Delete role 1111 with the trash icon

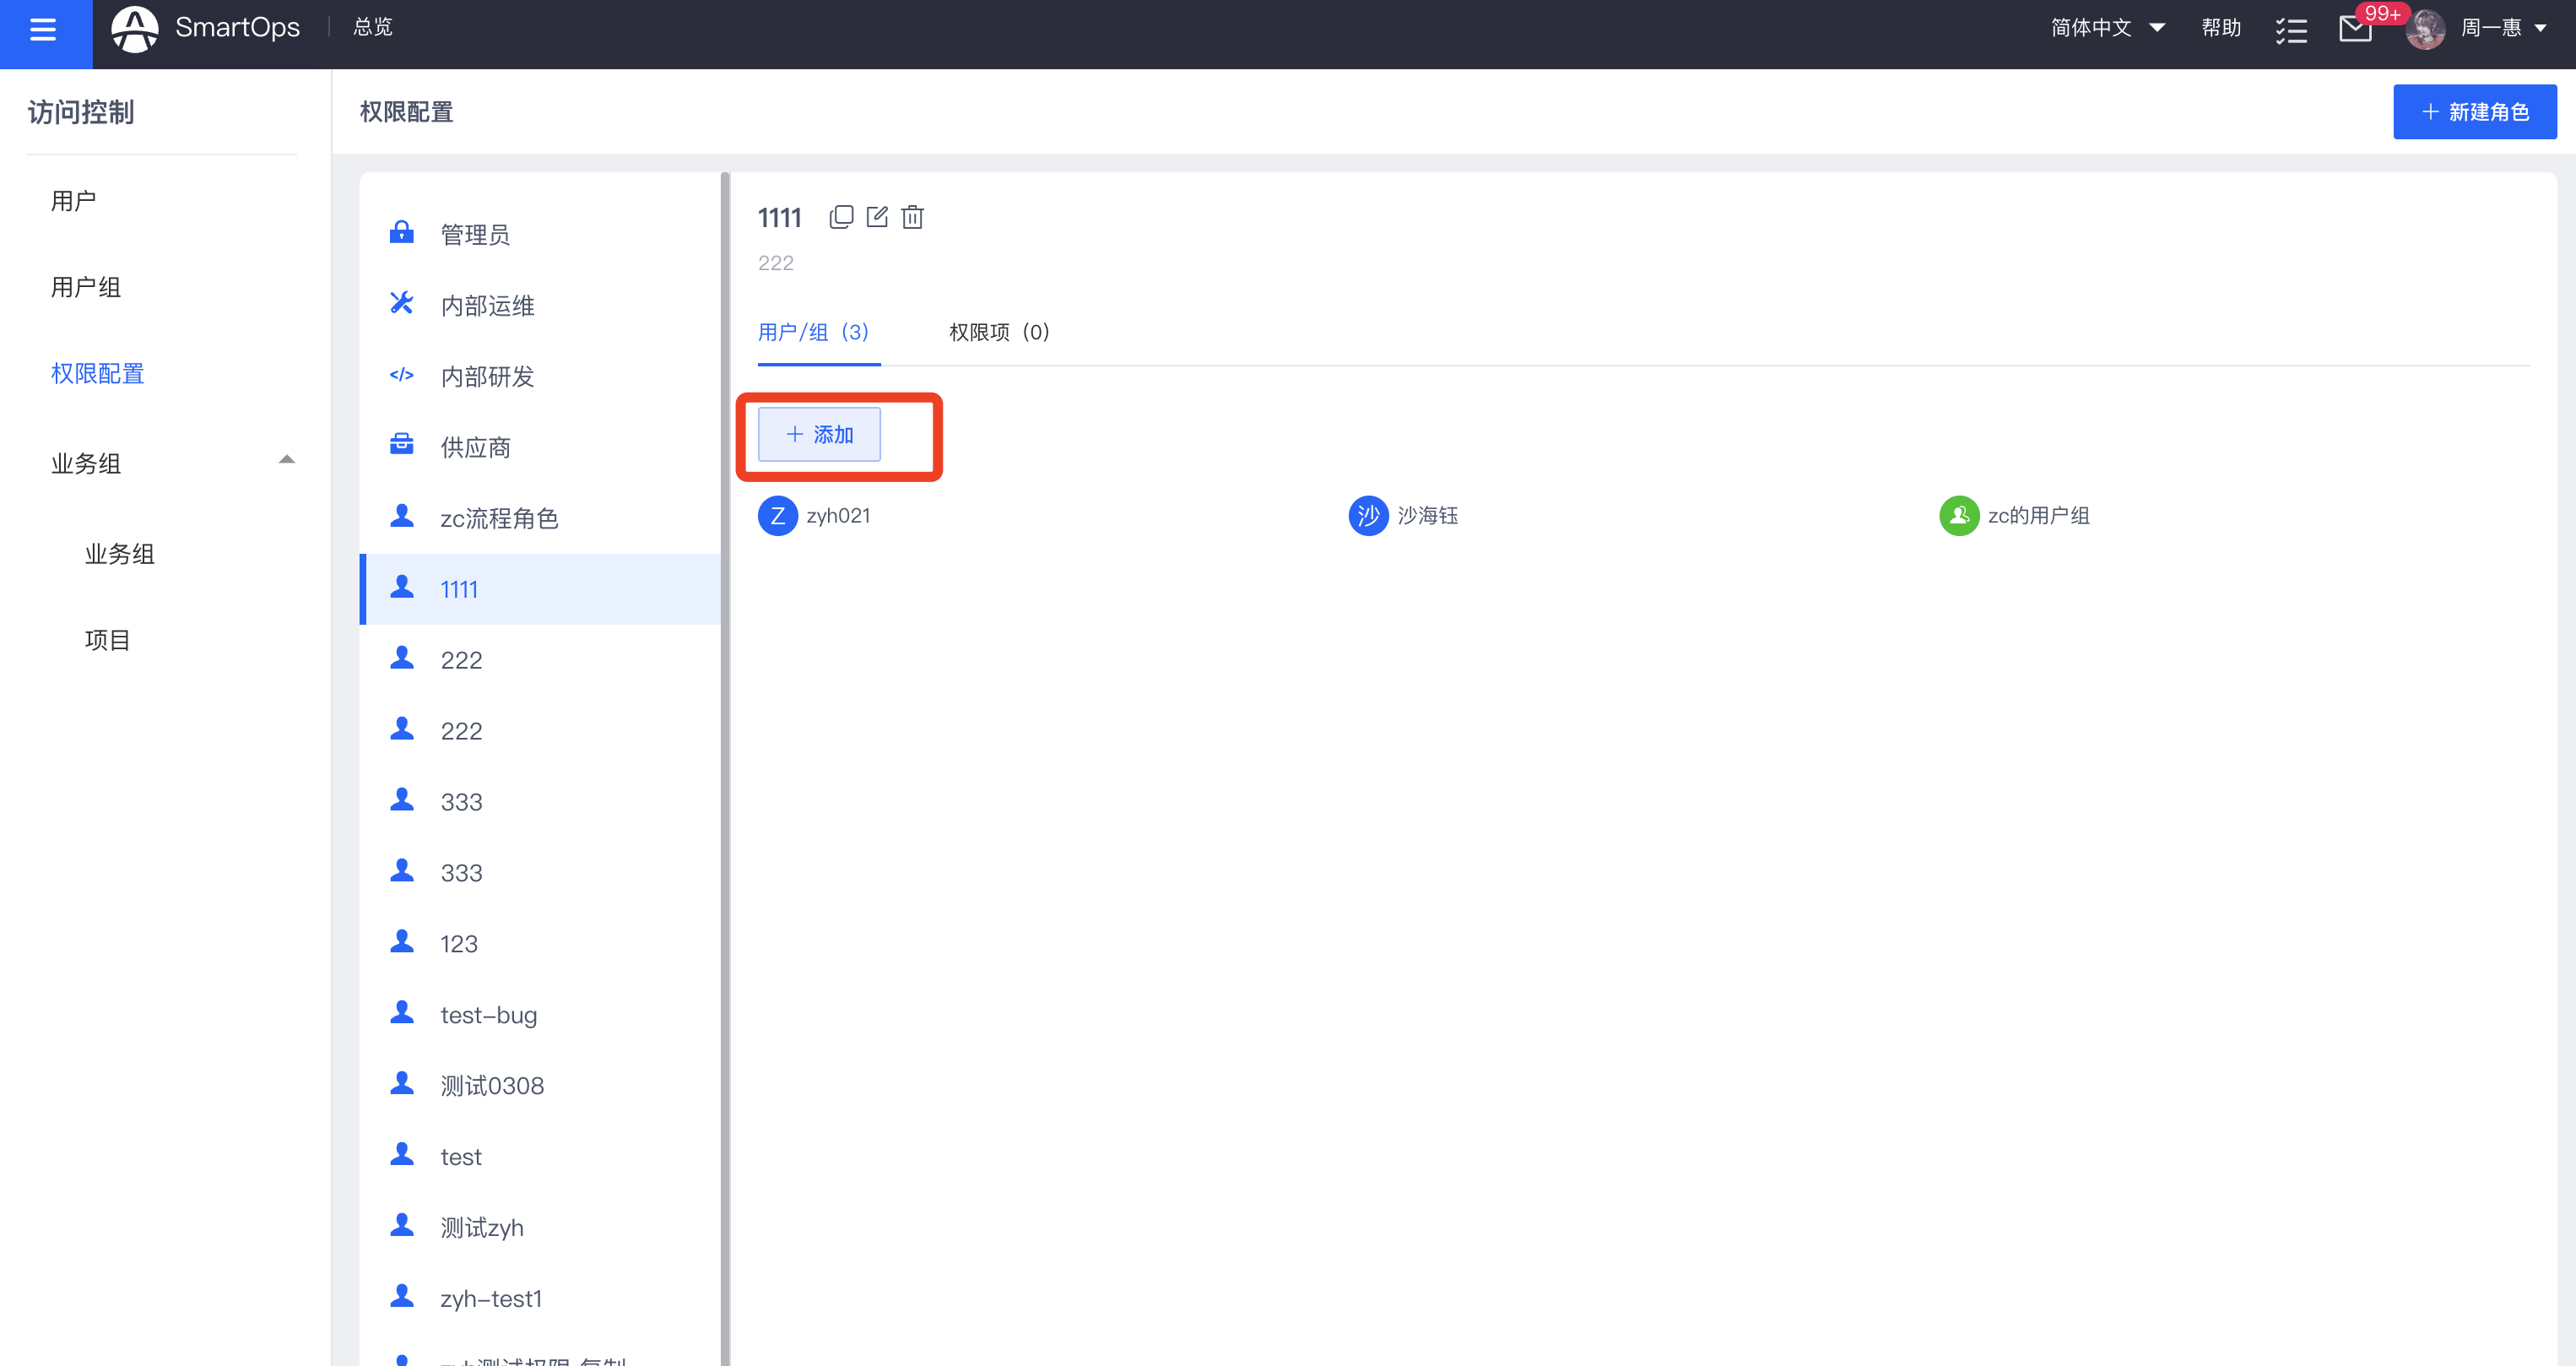[912, 217]
